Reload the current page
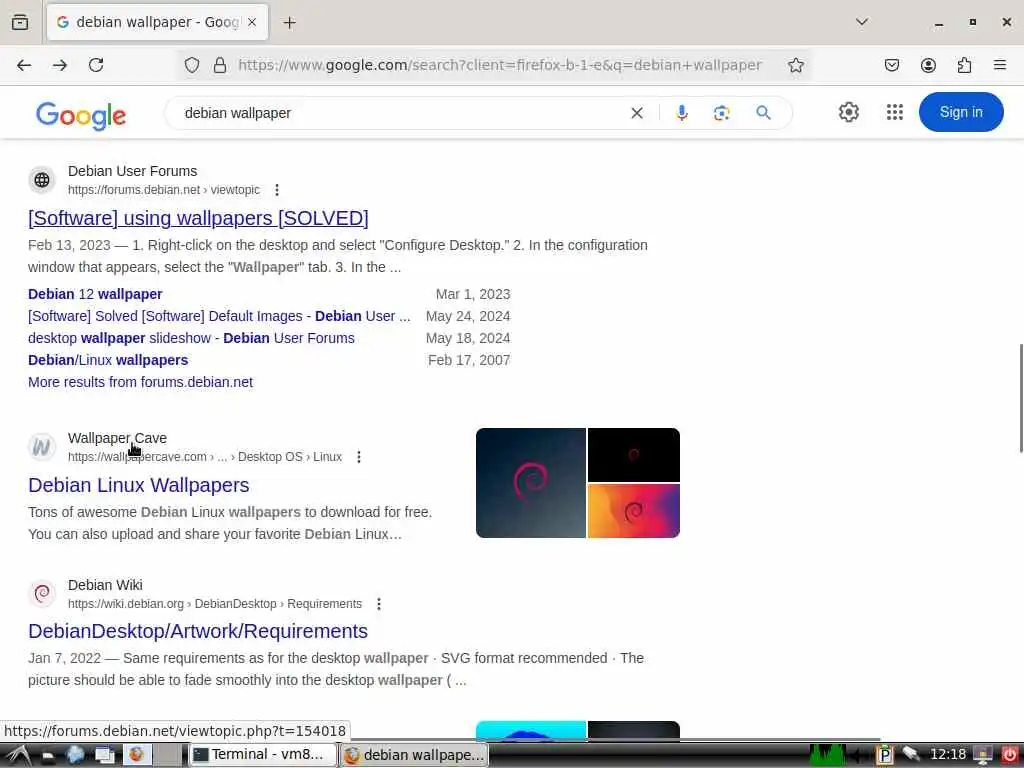This screenshot has height=768, width=1024. tap(96, 65)
